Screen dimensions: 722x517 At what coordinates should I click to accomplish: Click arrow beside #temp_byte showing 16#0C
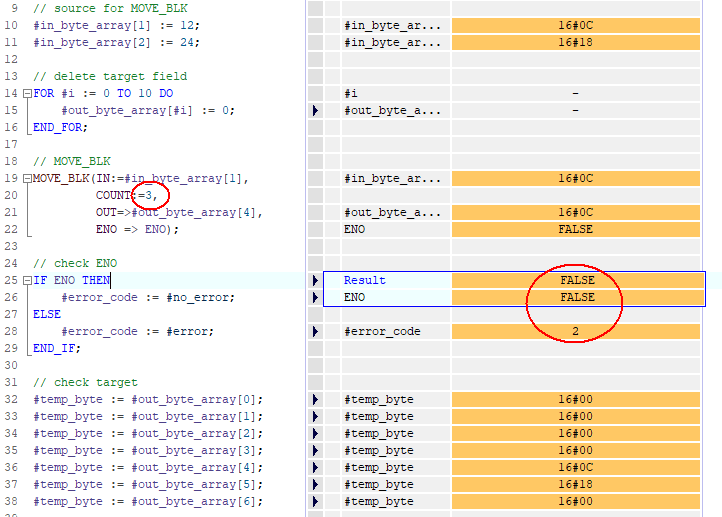point(315,468)
